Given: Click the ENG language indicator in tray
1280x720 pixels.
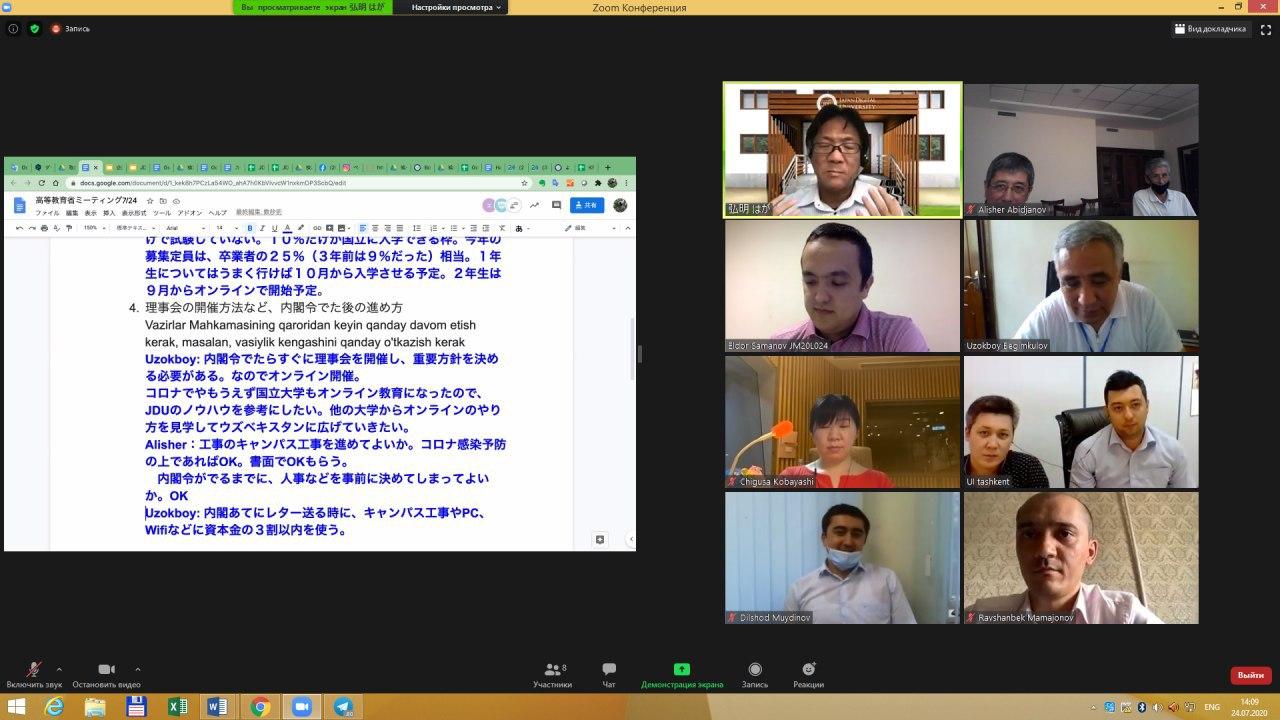Looking at the screenshot, I should point(1212,707).
